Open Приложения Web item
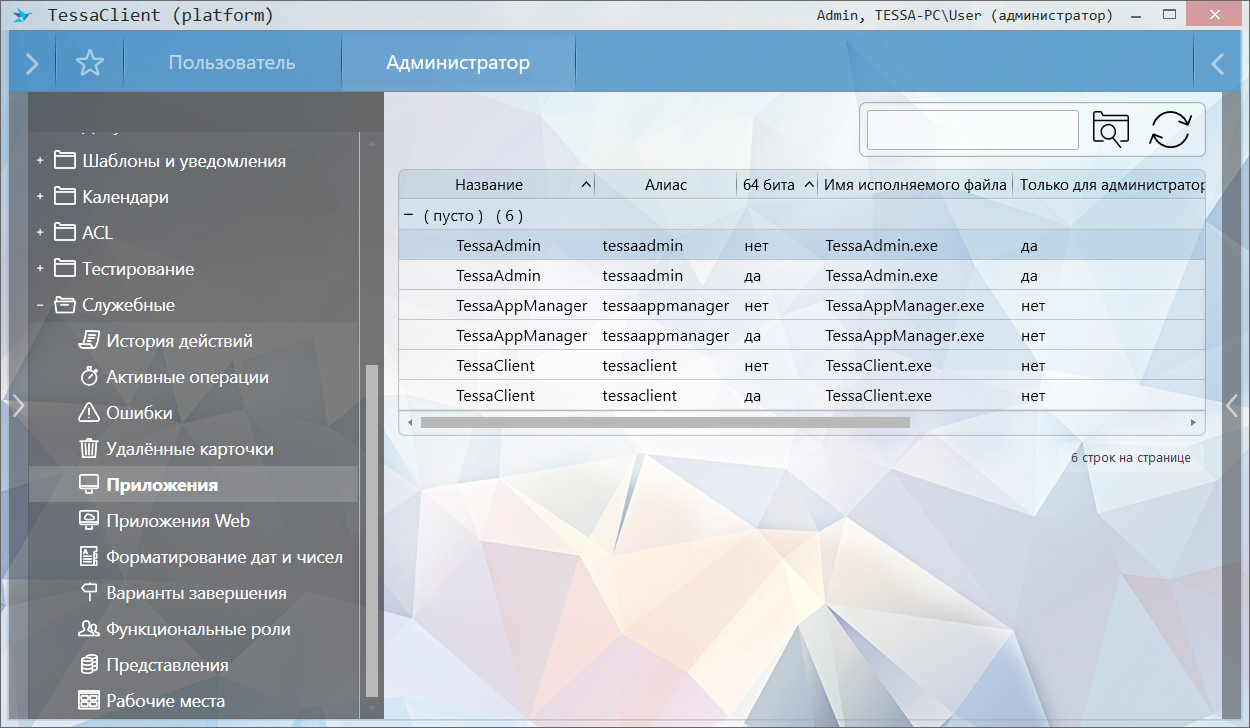 pos(178,521)
